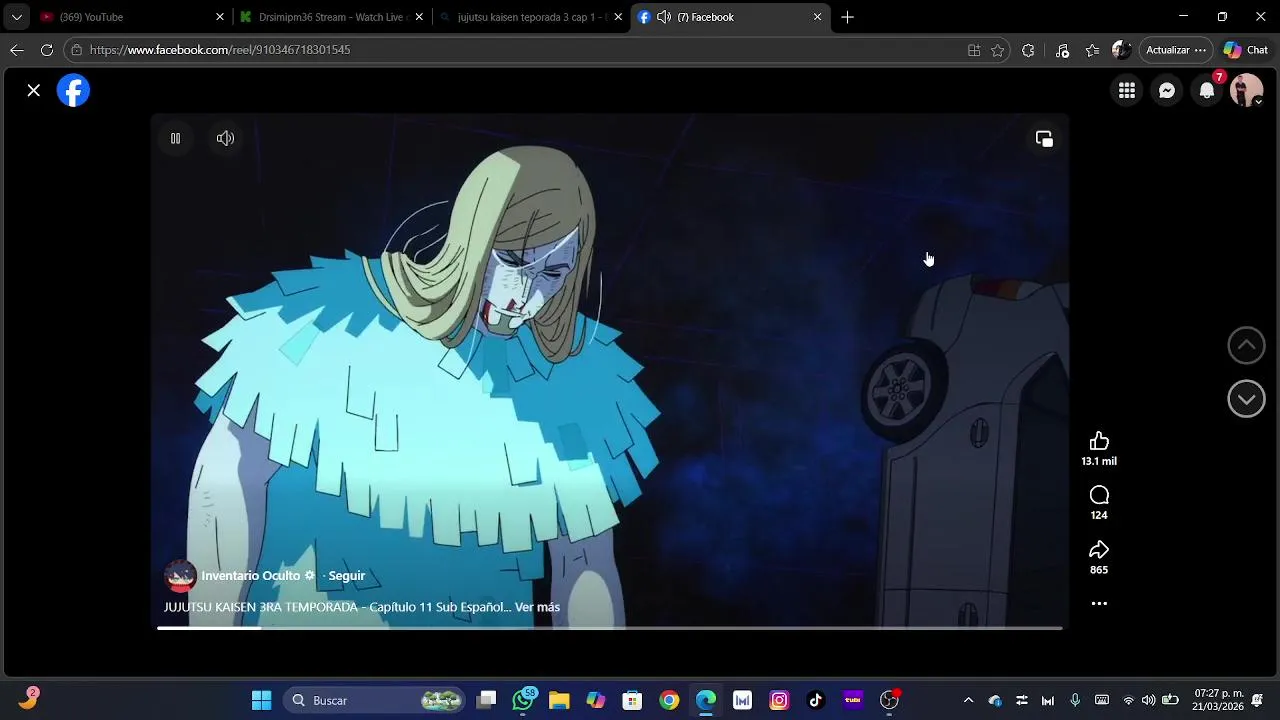
Task: Click the Actualizar update button
Action: pos(1176,50)
